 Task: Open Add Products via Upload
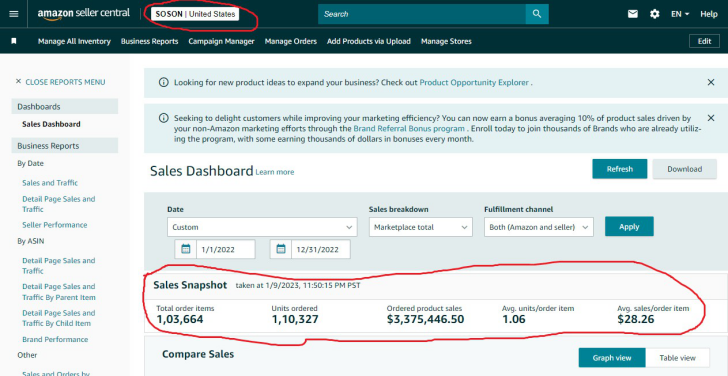pyautogui.click(x=369, y=41)
